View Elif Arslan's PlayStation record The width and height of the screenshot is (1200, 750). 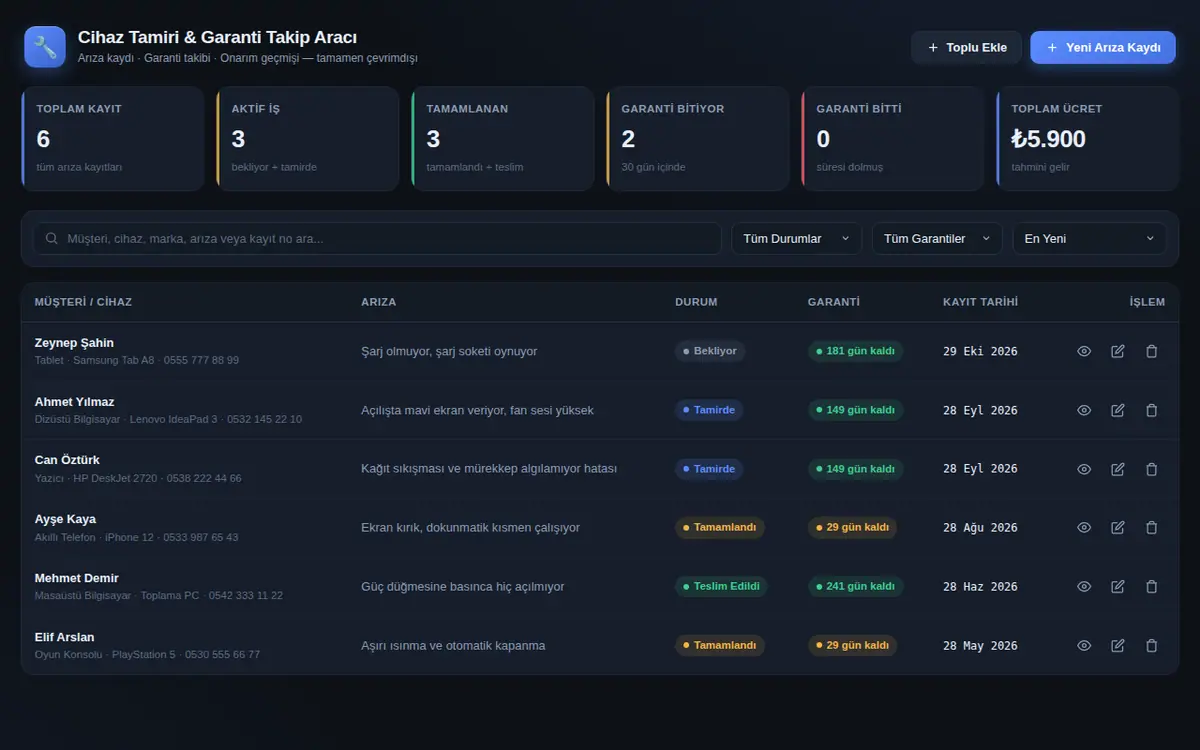click(x=1084, y=645)
